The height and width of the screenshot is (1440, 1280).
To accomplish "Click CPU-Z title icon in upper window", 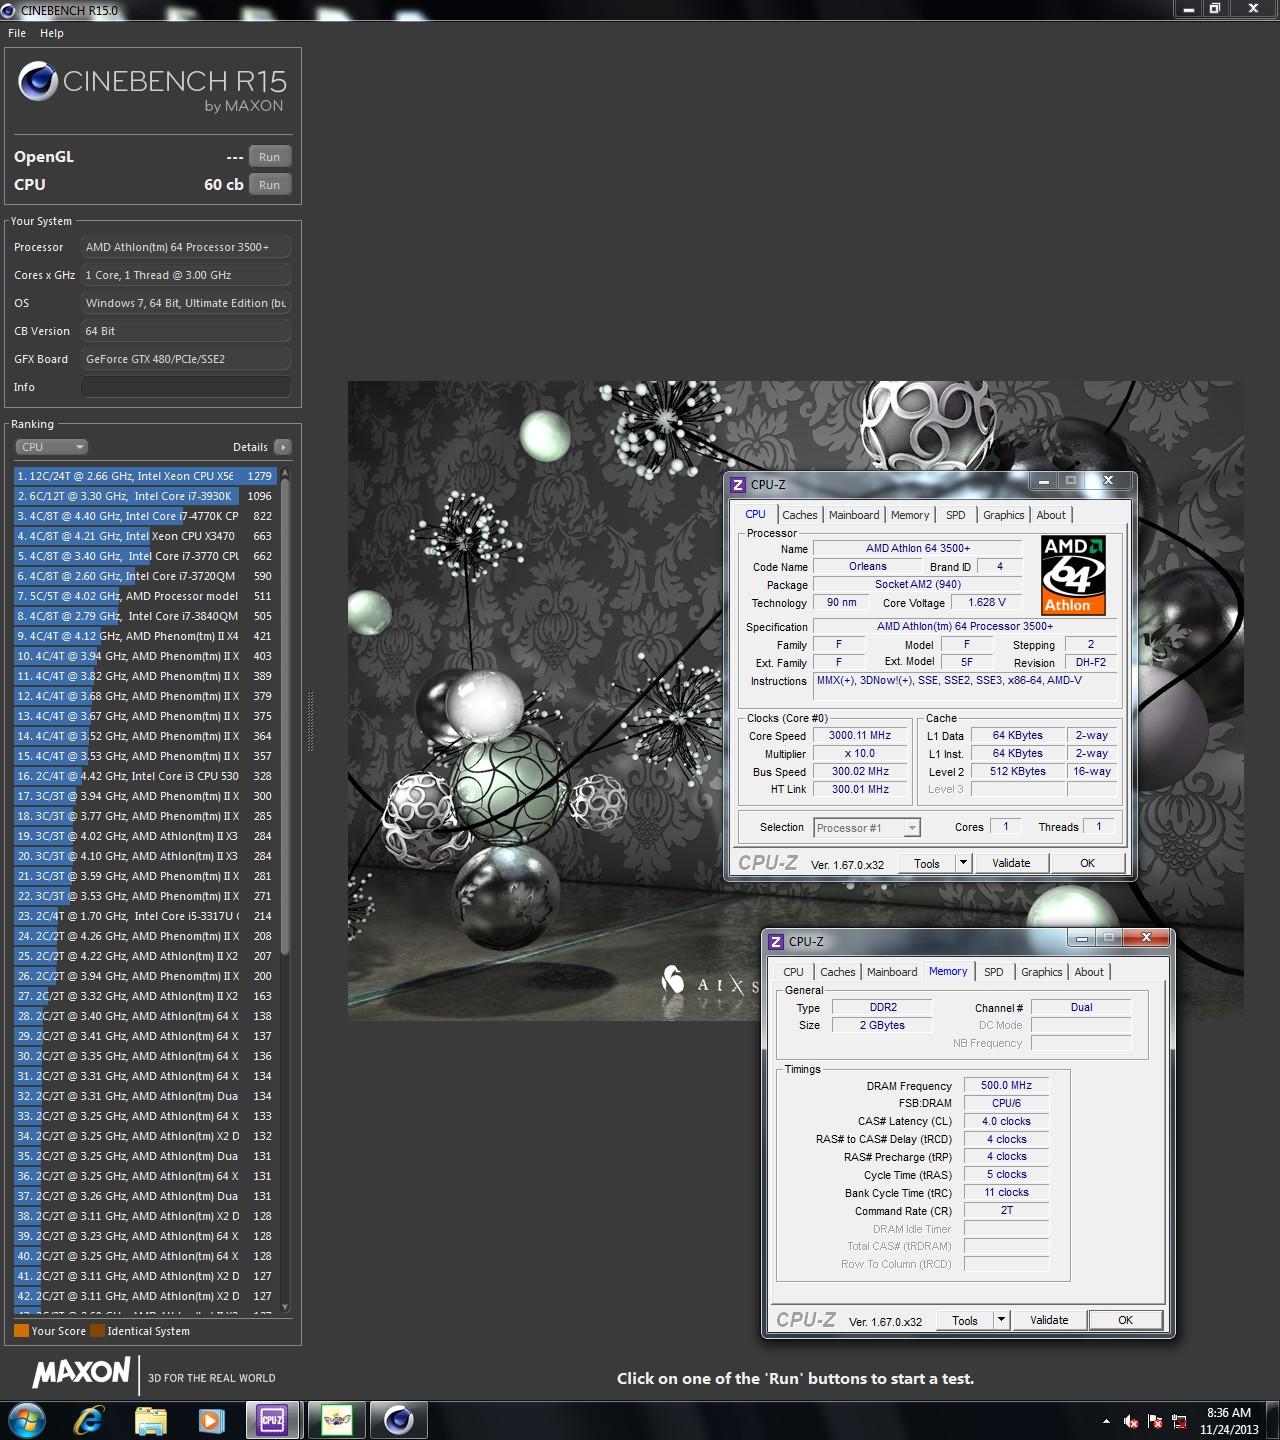I will tap(738, 484).
